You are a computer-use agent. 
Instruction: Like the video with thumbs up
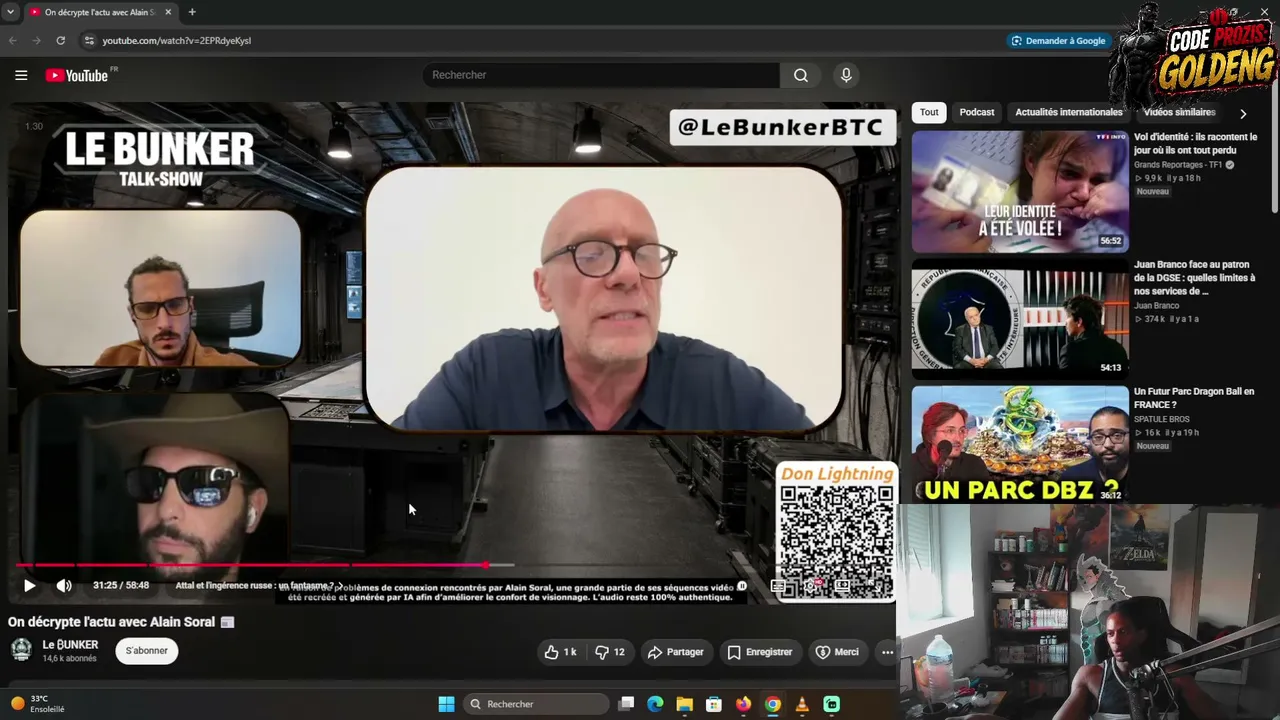point(560,652)
